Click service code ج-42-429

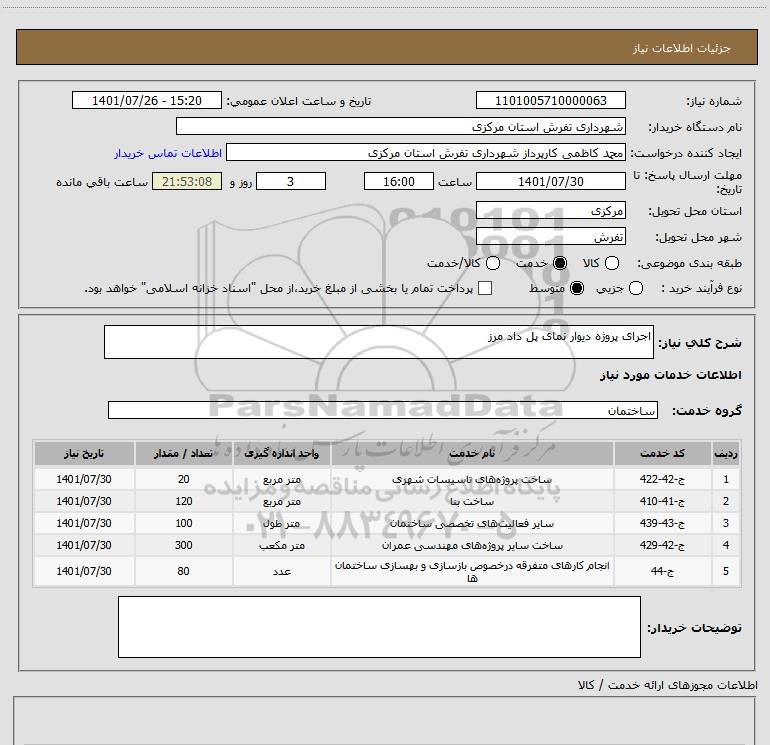click(x=662, y=546)
